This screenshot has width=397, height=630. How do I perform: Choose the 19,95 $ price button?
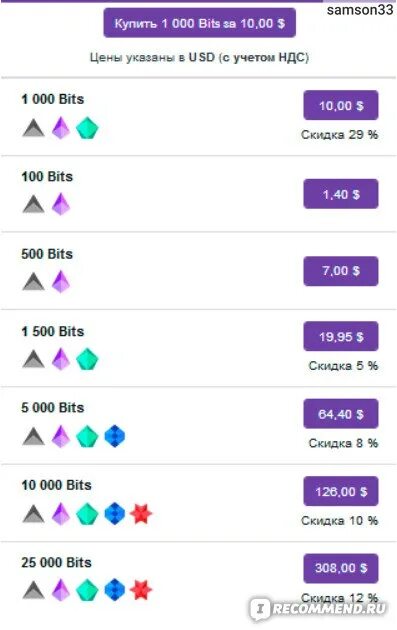pyautogui.click(x=341, y=336)
